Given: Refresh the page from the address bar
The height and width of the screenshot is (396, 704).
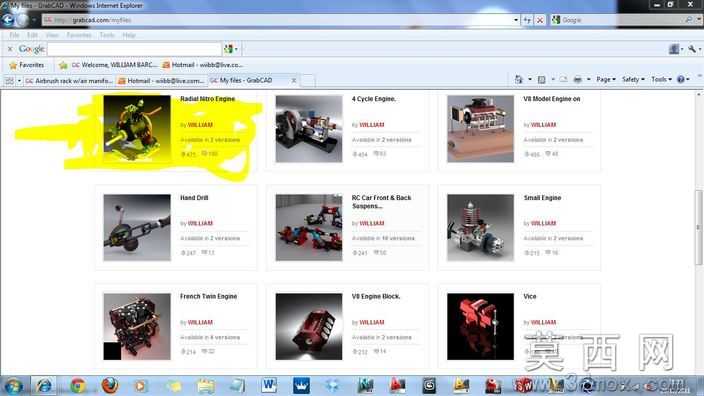Looking at the screenshot, I should point(528,20).
